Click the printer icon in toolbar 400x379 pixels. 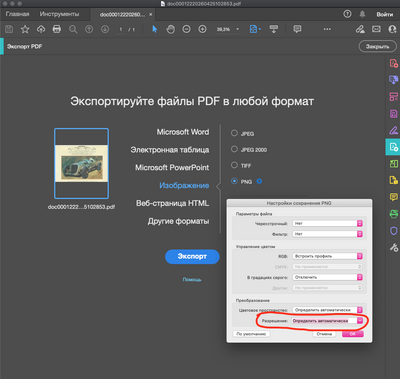pos(57,29)
